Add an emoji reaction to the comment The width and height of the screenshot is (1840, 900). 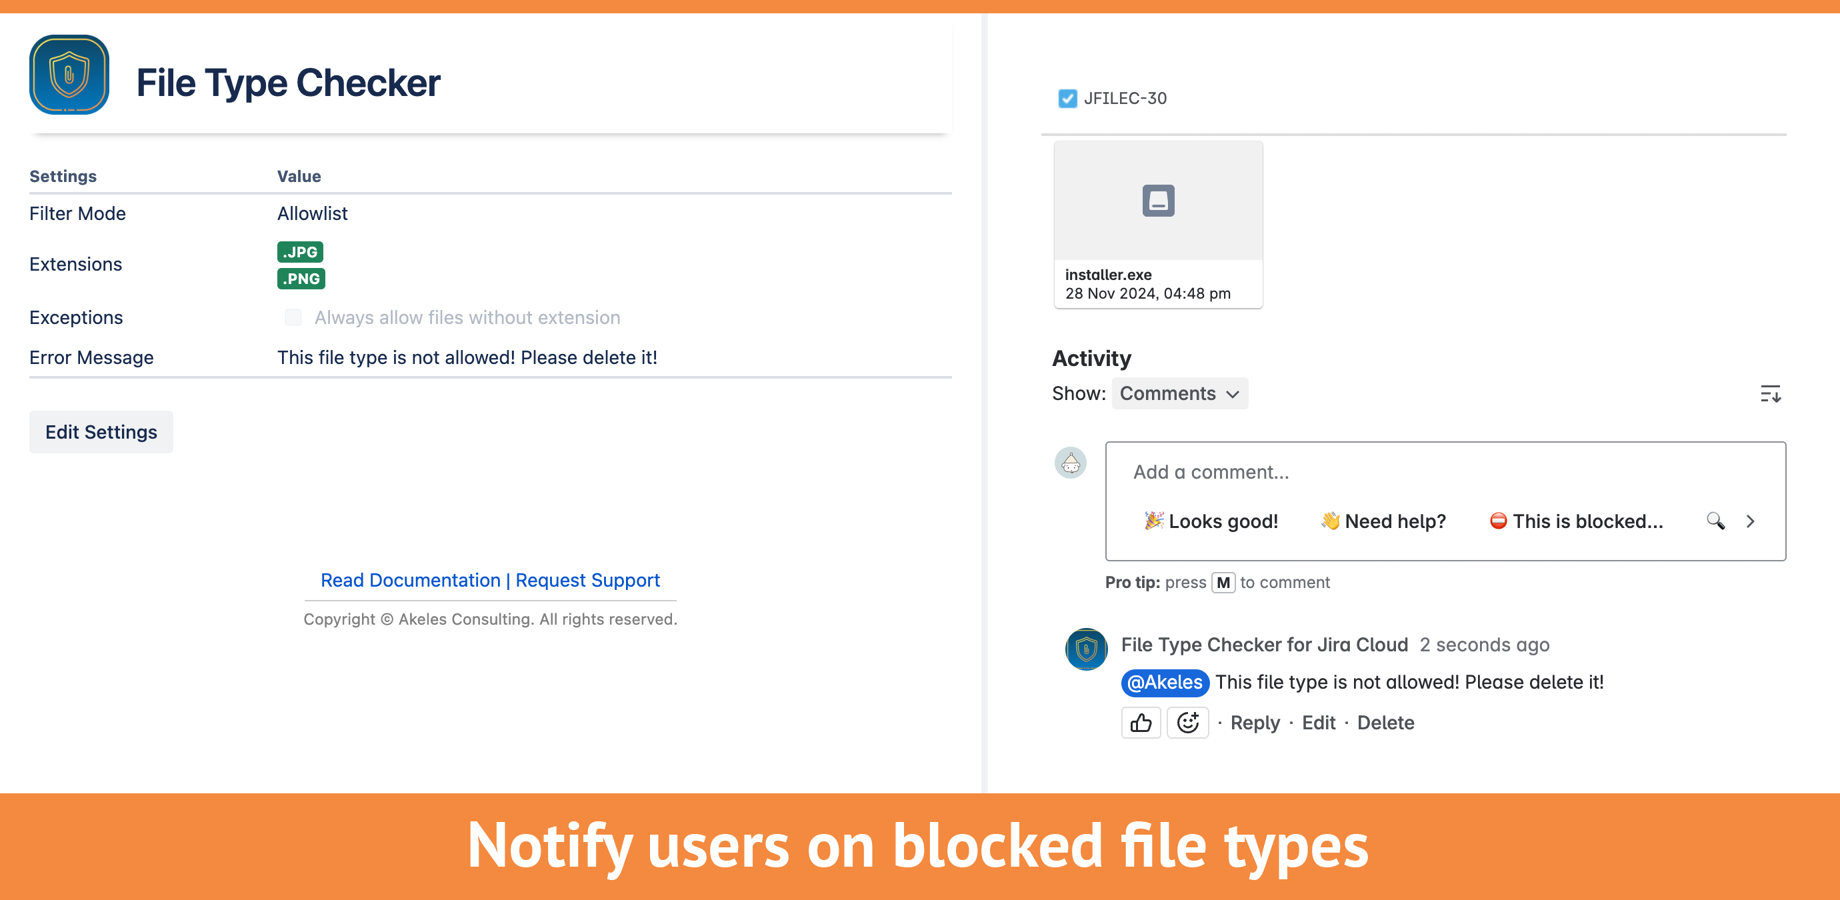[x=1188, y=722]
